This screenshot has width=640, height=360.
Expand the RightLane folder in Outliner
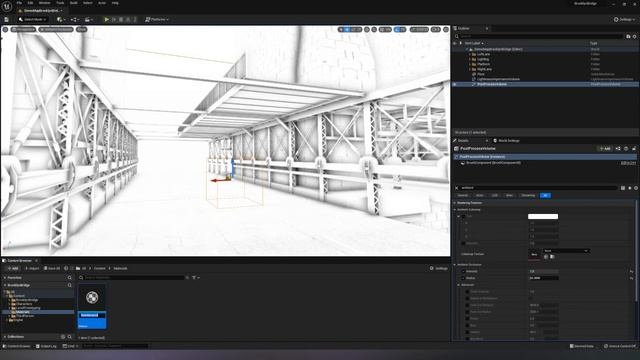(470, 69)
